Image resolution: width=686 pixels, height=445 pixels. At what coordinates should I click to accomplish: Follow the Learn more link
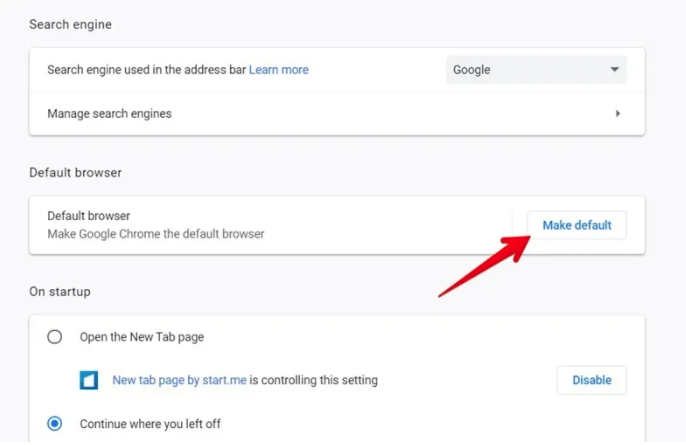click(279, 70)
